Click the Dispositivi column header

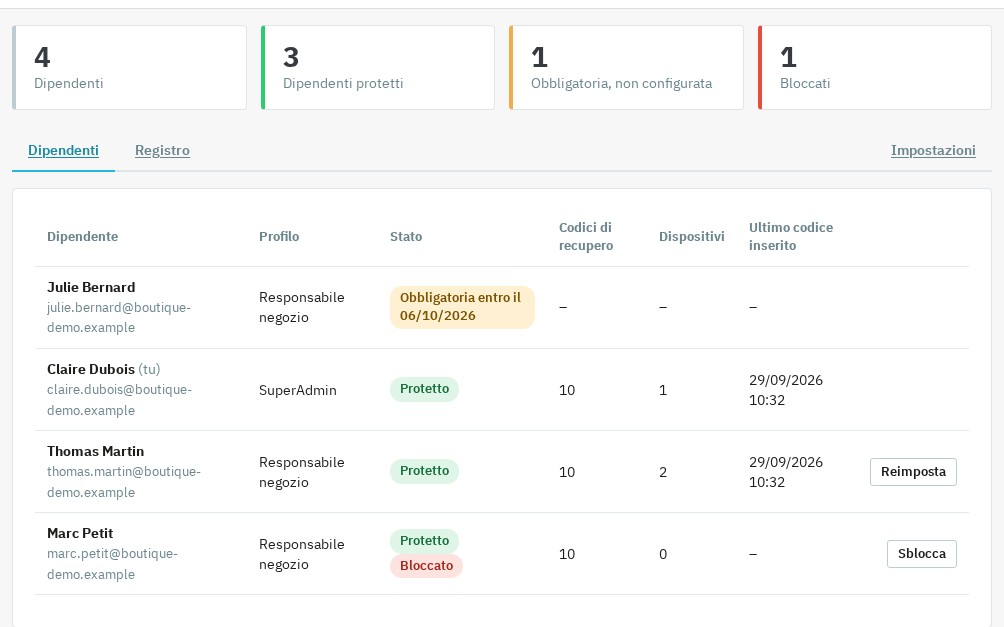point(692,236)
